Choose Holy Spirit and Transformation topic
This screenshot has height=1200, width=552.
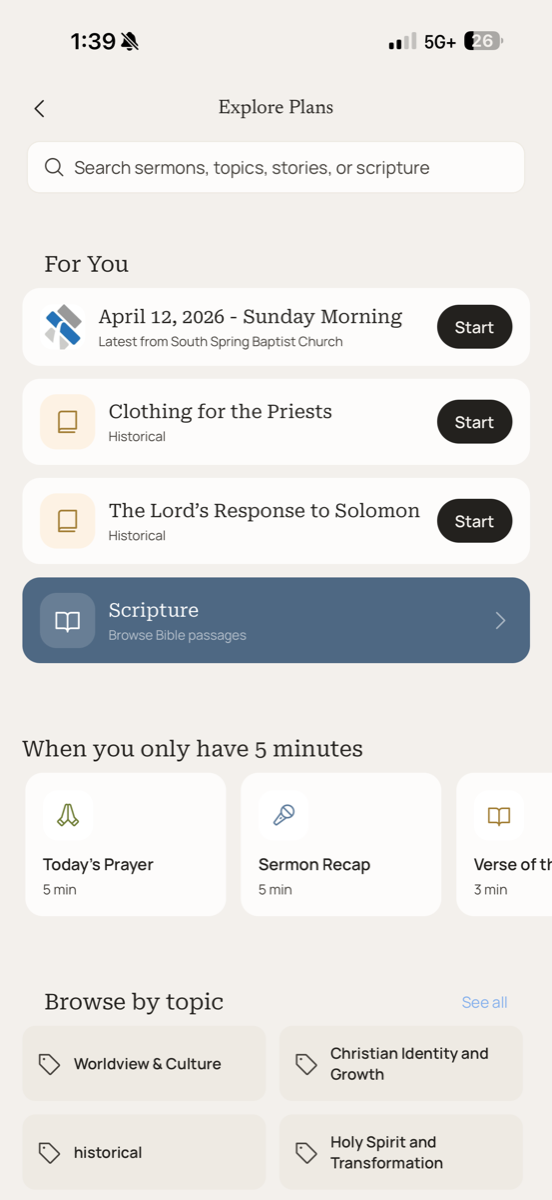[x=401, y=1152]
